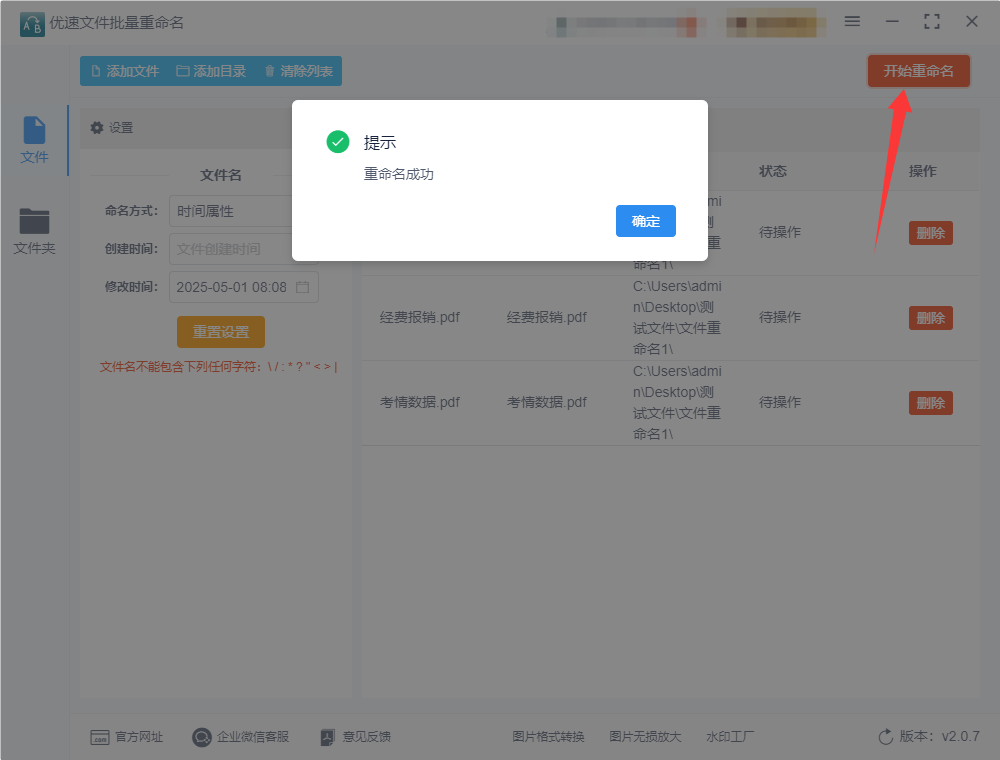Viewport: 1000px width, 760px height.
Task: Click the 文件名 section heading
Action: click(x=221, y=175)
